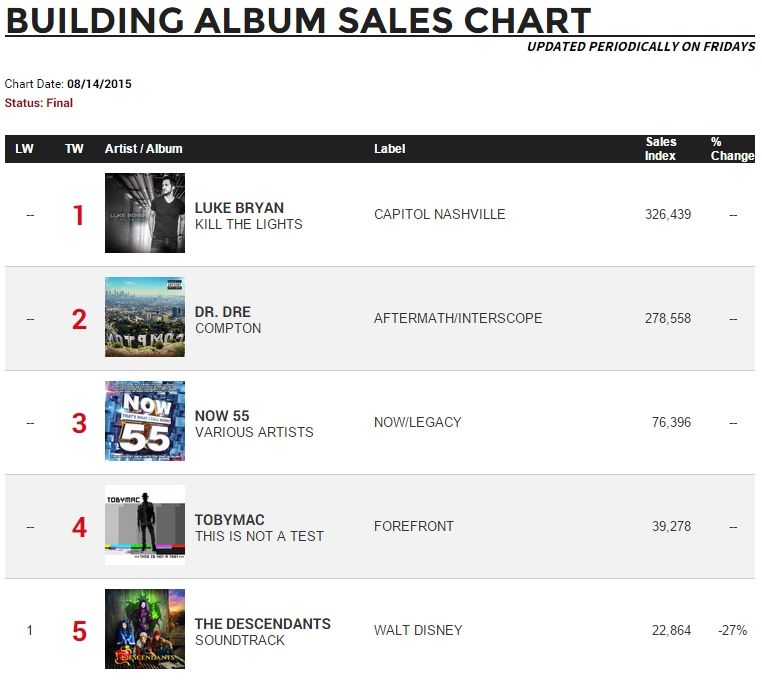The image size is (762, 681).
Task: Open THE DESCENDANTS title link
Action: [x=262, y=624]
